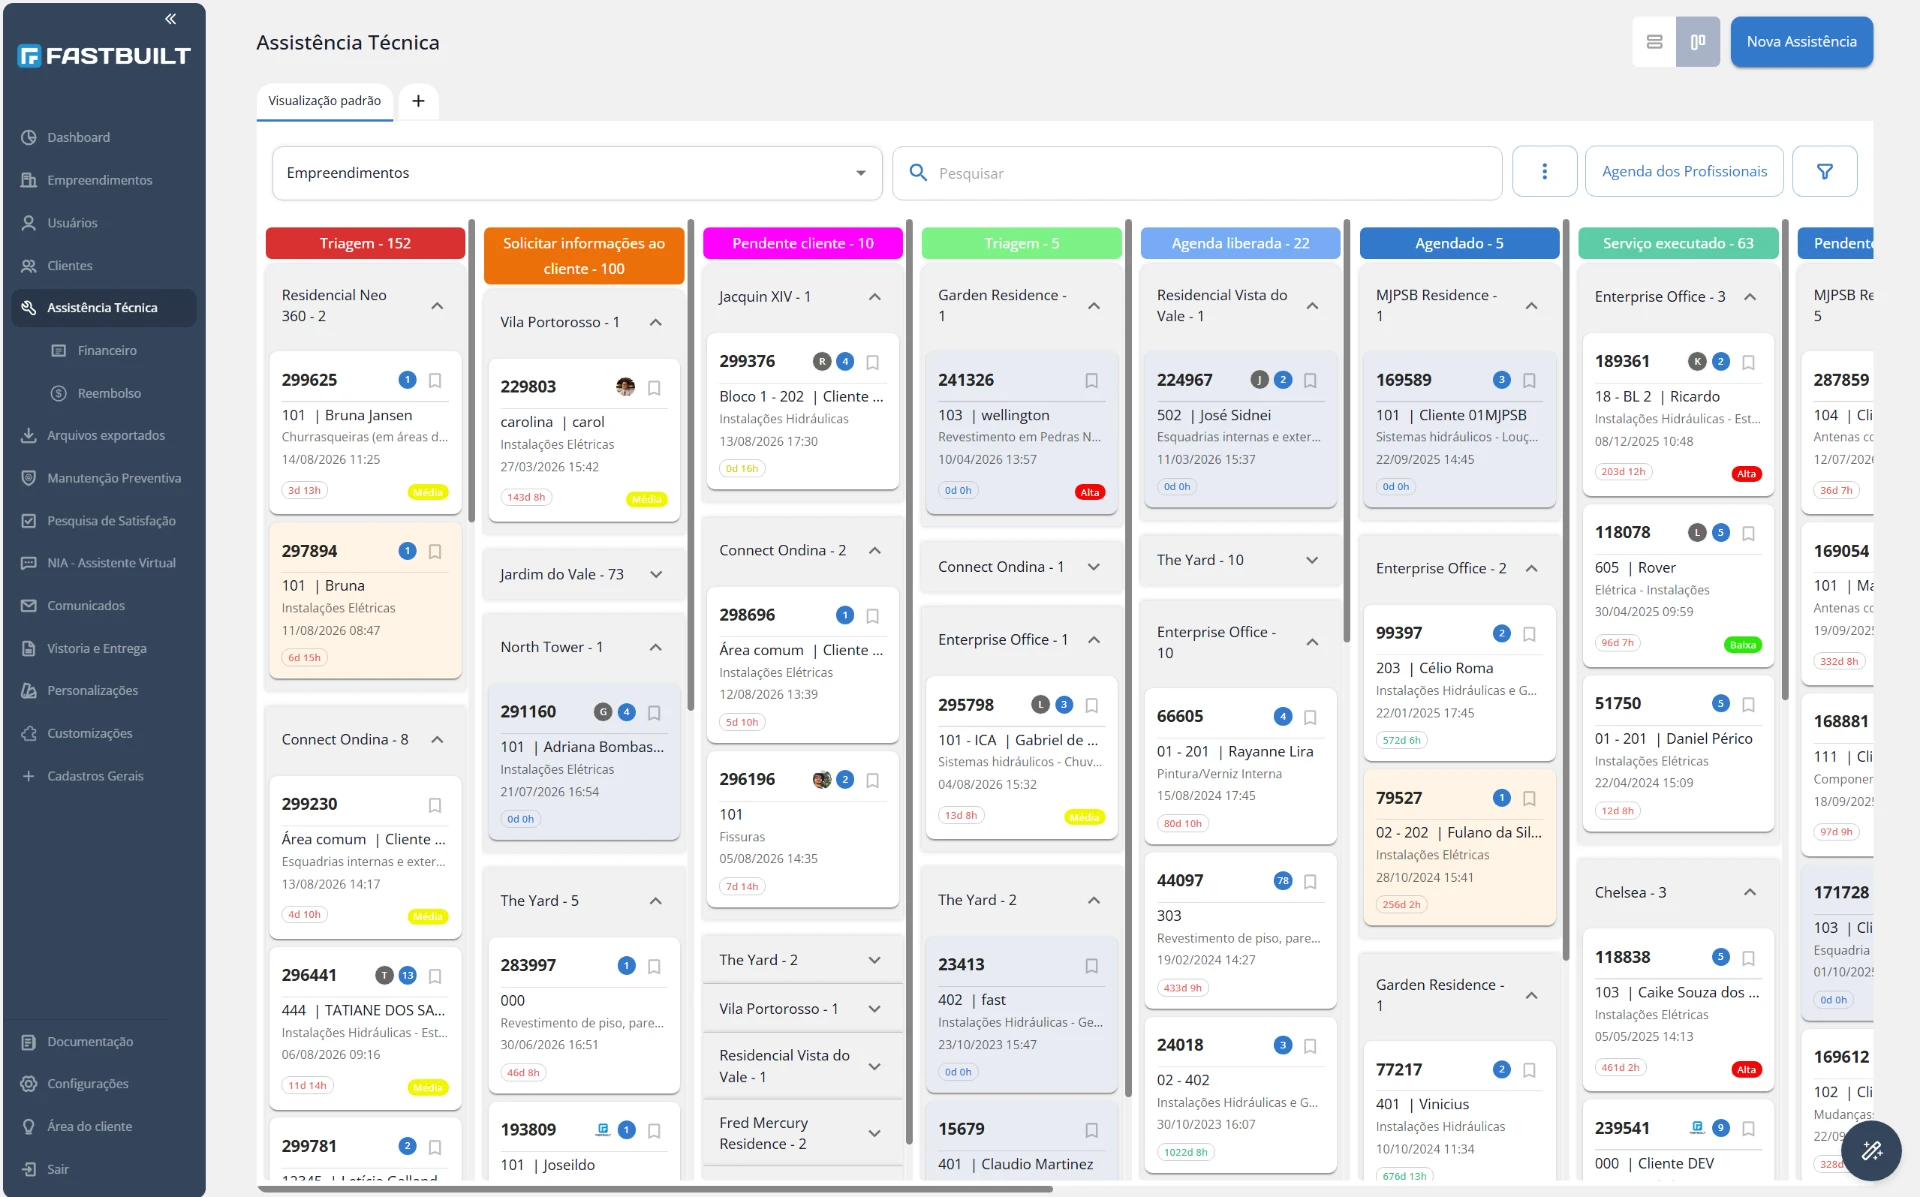Open Manutenção Preventiva in sidebar
Image resolution: width=1920 pixels, height=1197 pixels.
click(x=104, y=478)
